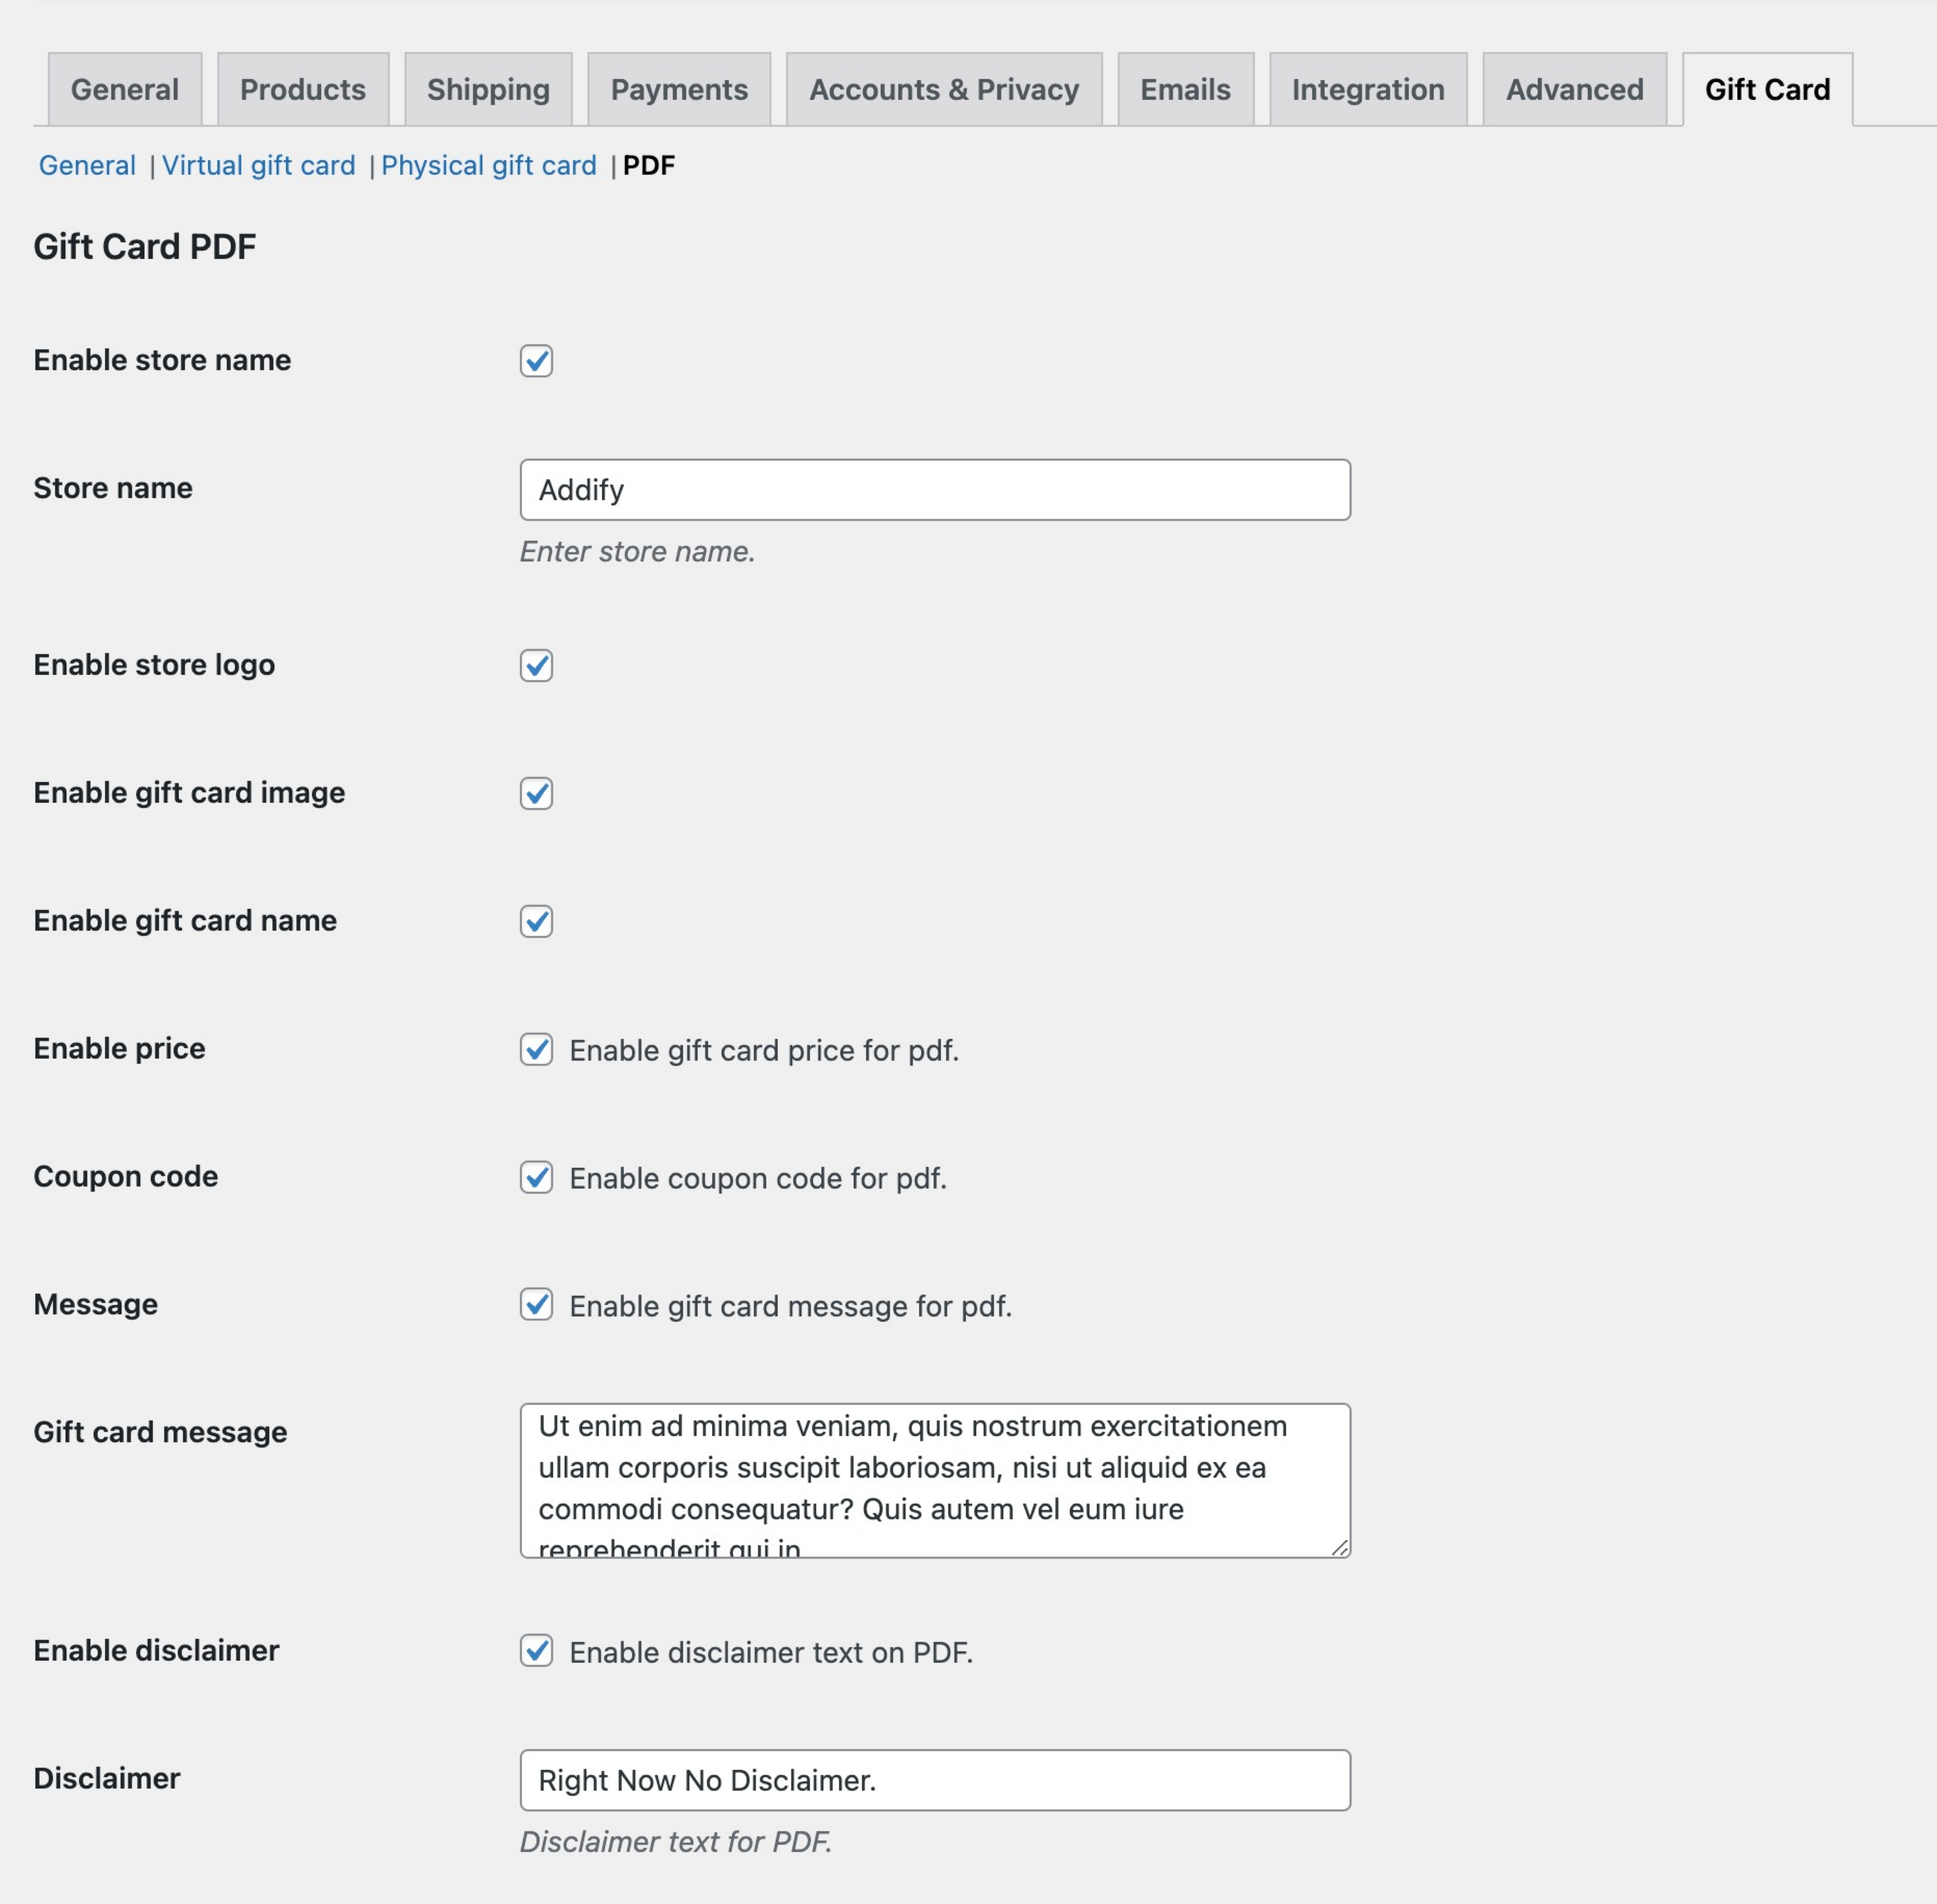Disable the gift card image option

536,794
